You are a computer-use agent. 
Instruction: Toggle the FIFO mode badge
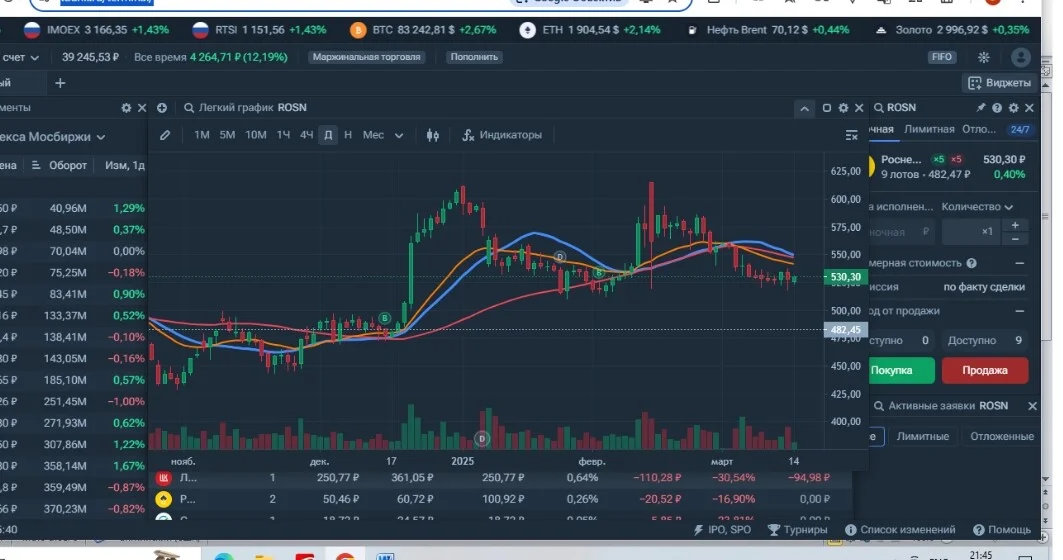(x=942, y=57)
